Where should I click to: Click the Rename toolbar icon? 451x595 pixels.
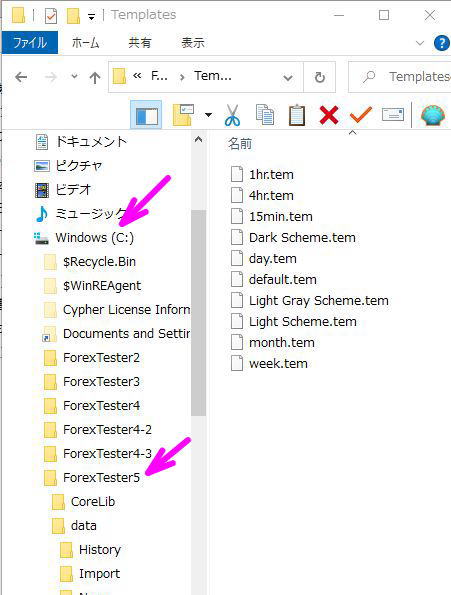pos(393,114)
